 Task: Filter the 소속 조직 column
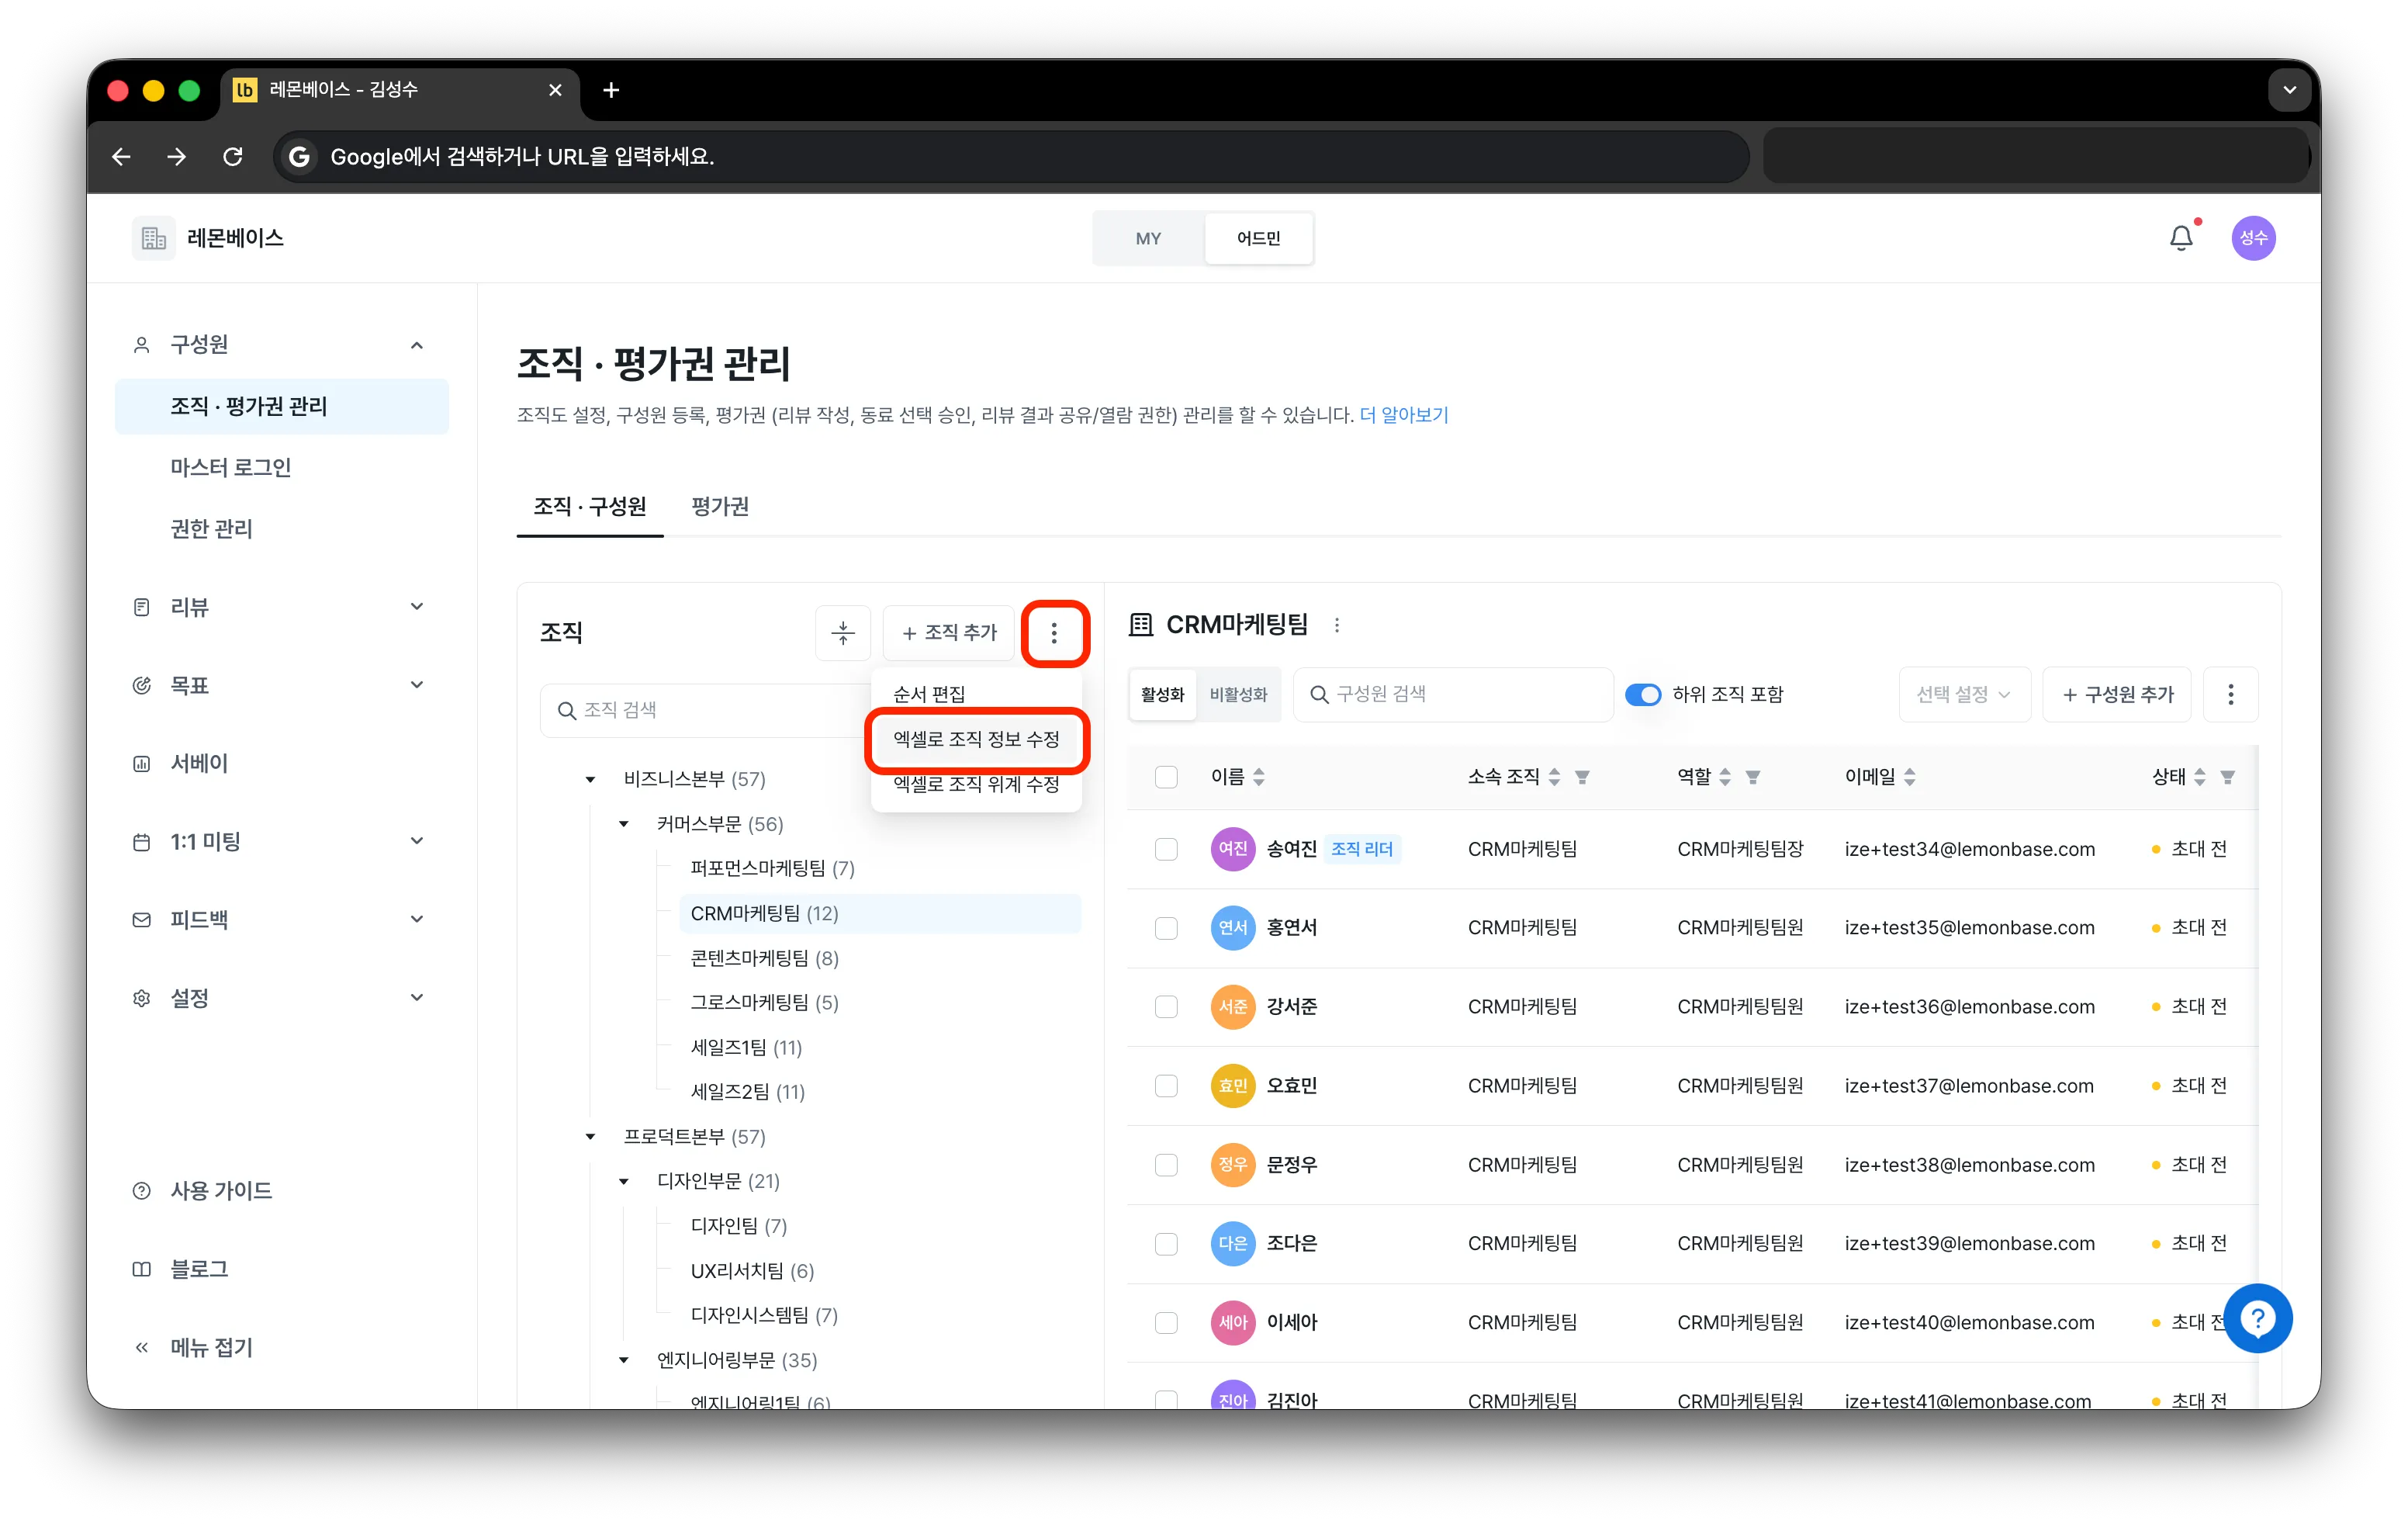point(1582,777)
